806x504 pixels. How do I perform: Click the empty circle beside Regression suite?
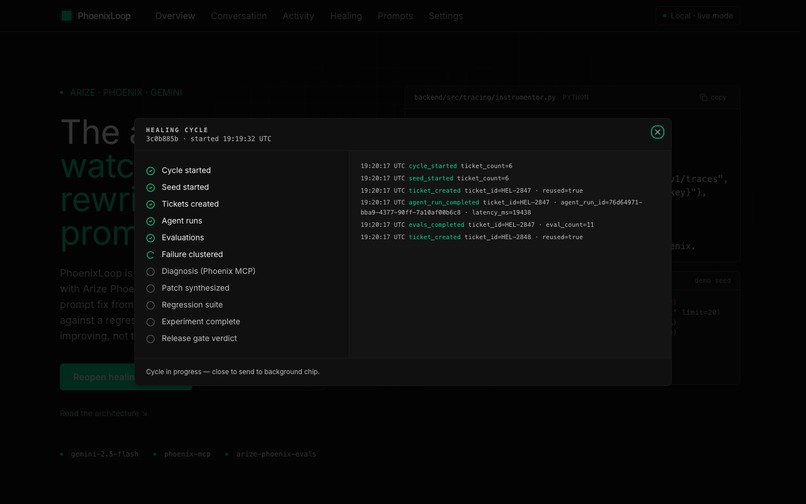point(151,305)
